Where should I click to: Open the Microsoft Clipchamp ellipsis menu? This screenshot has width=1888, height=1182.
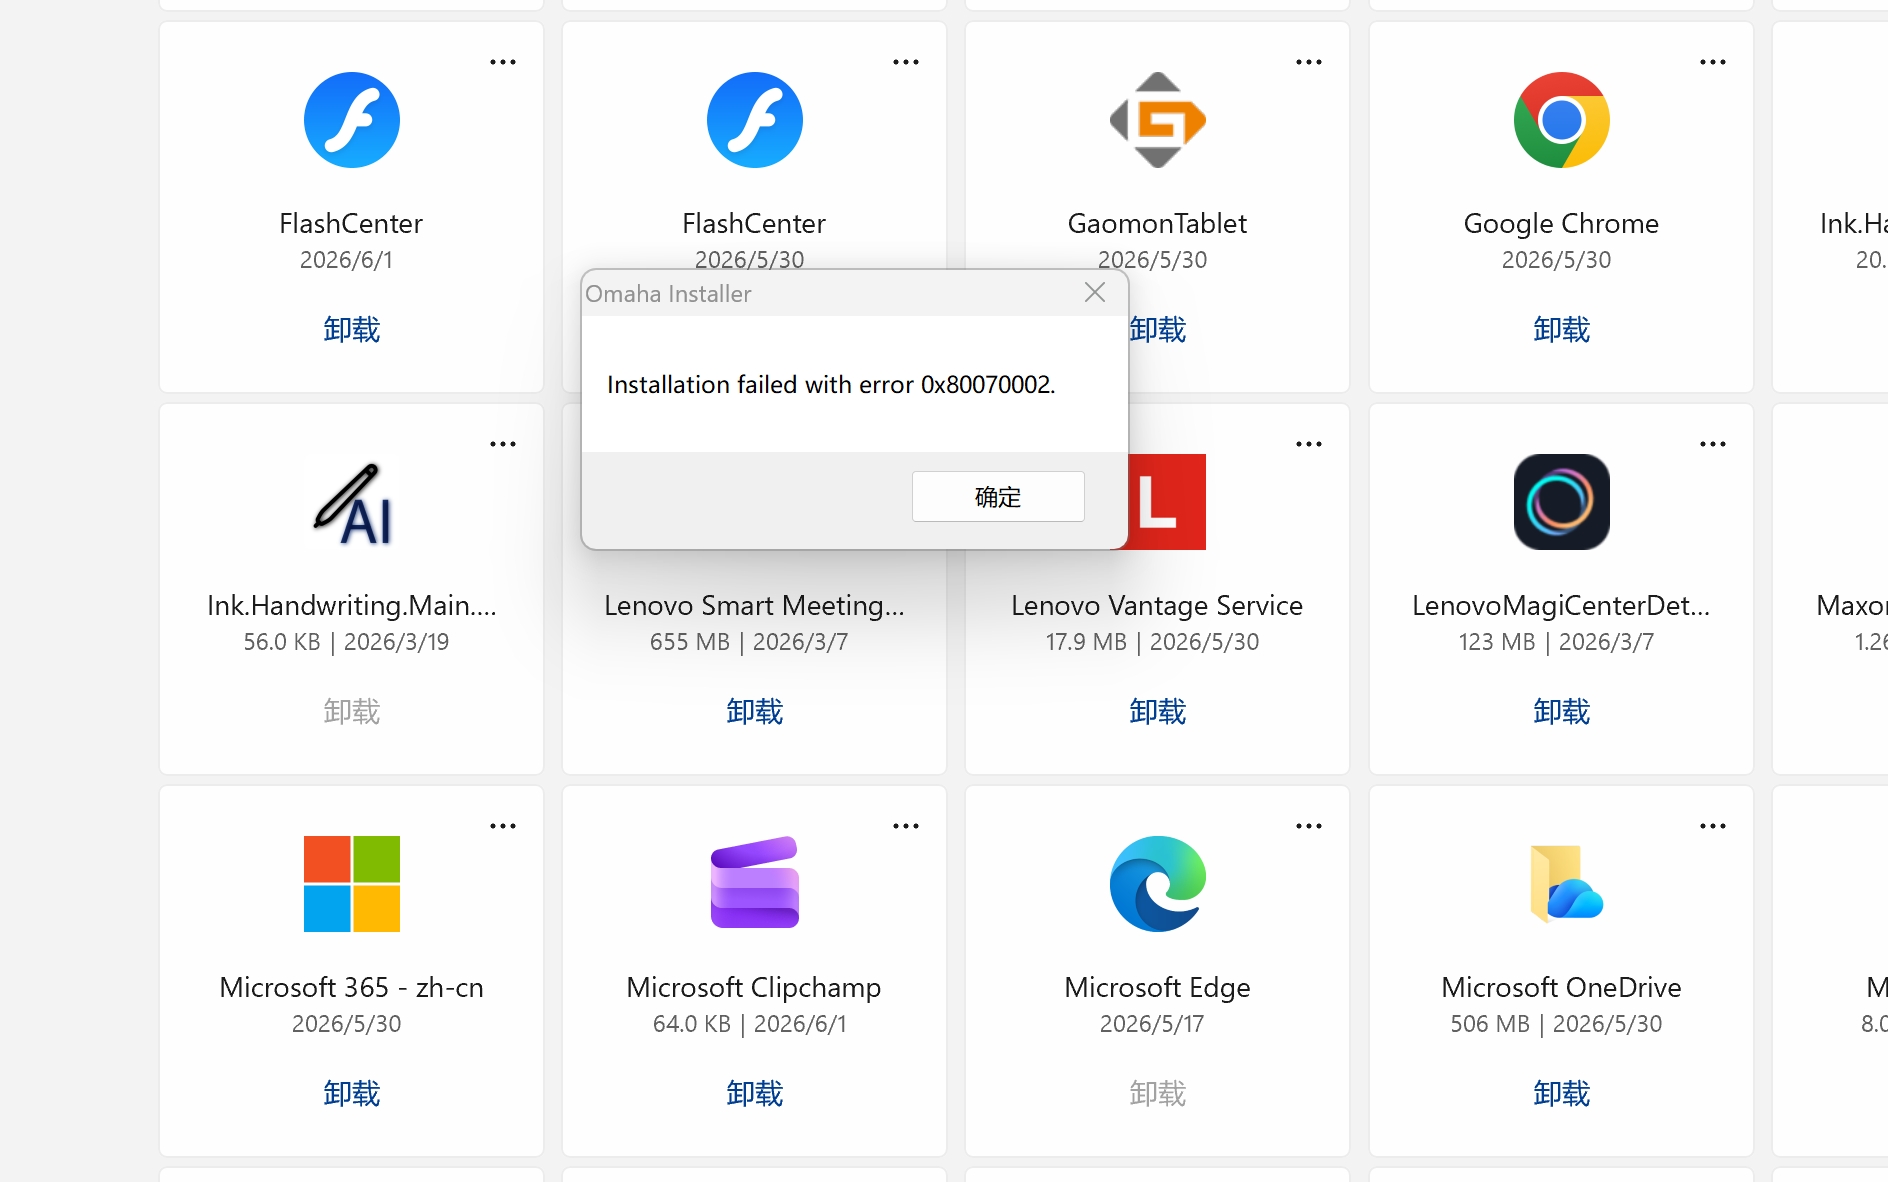tap(906, 826)
